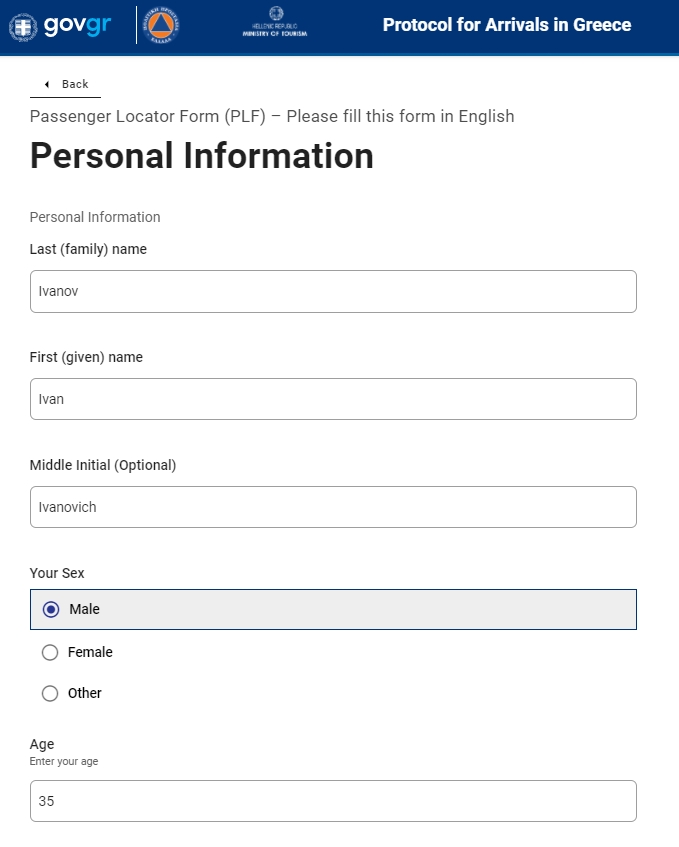Click the Ministry of Tourism logo

[x=274, y=25]
